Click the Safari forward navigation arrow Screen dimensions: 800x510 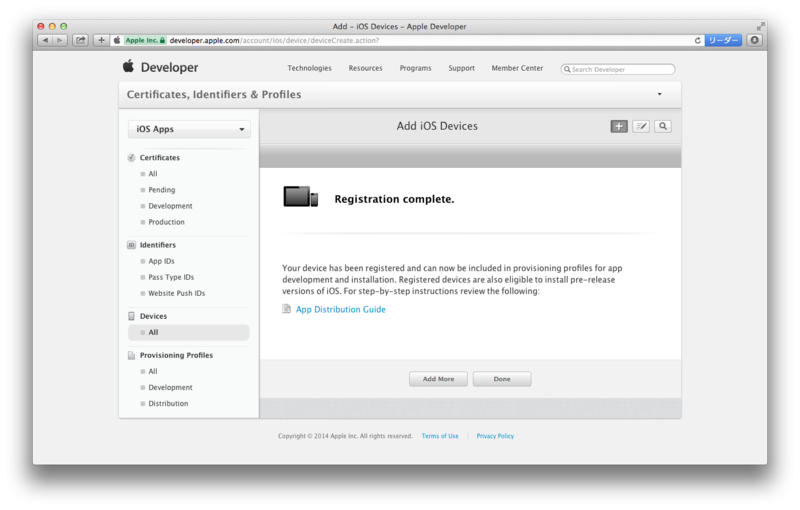pyautogui.click(x=60, y=40)
